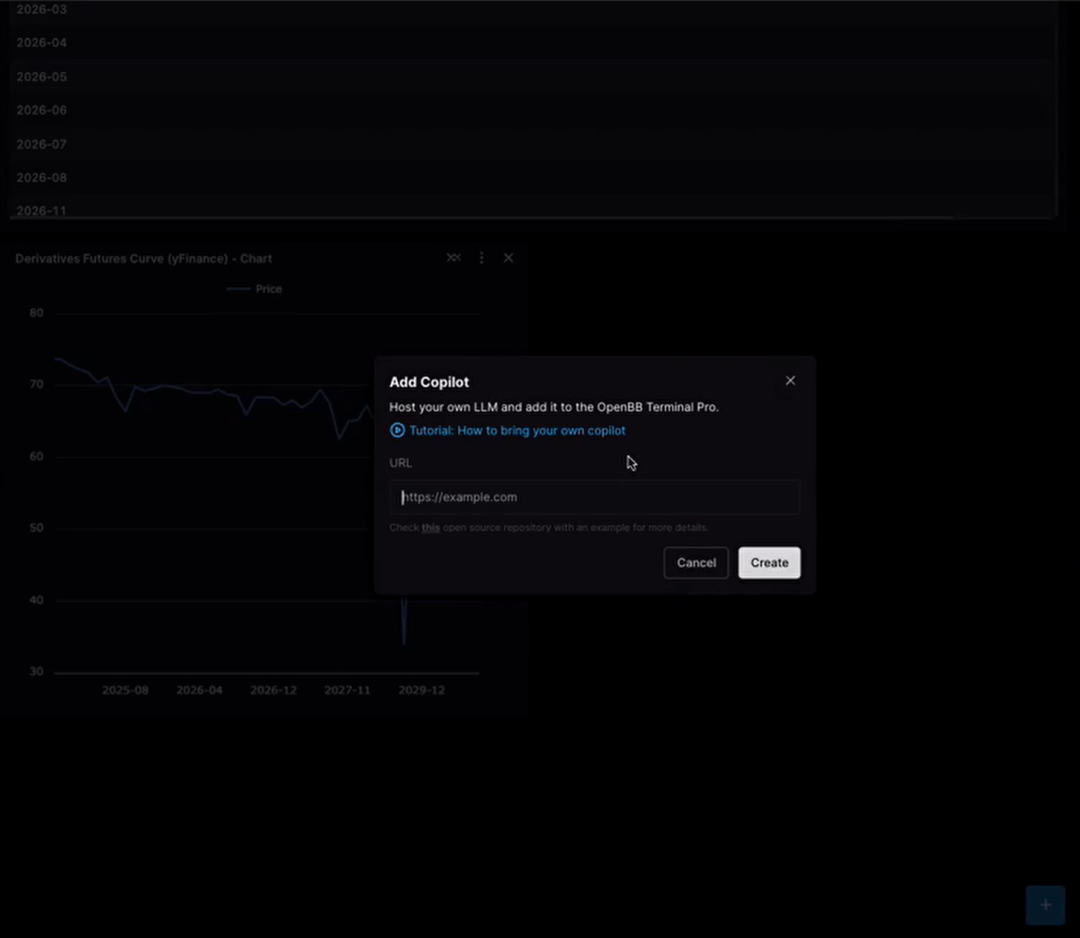Click the Derivatives Futures Curve chart title
The image size is (1080, 938).
coord(143,258)
